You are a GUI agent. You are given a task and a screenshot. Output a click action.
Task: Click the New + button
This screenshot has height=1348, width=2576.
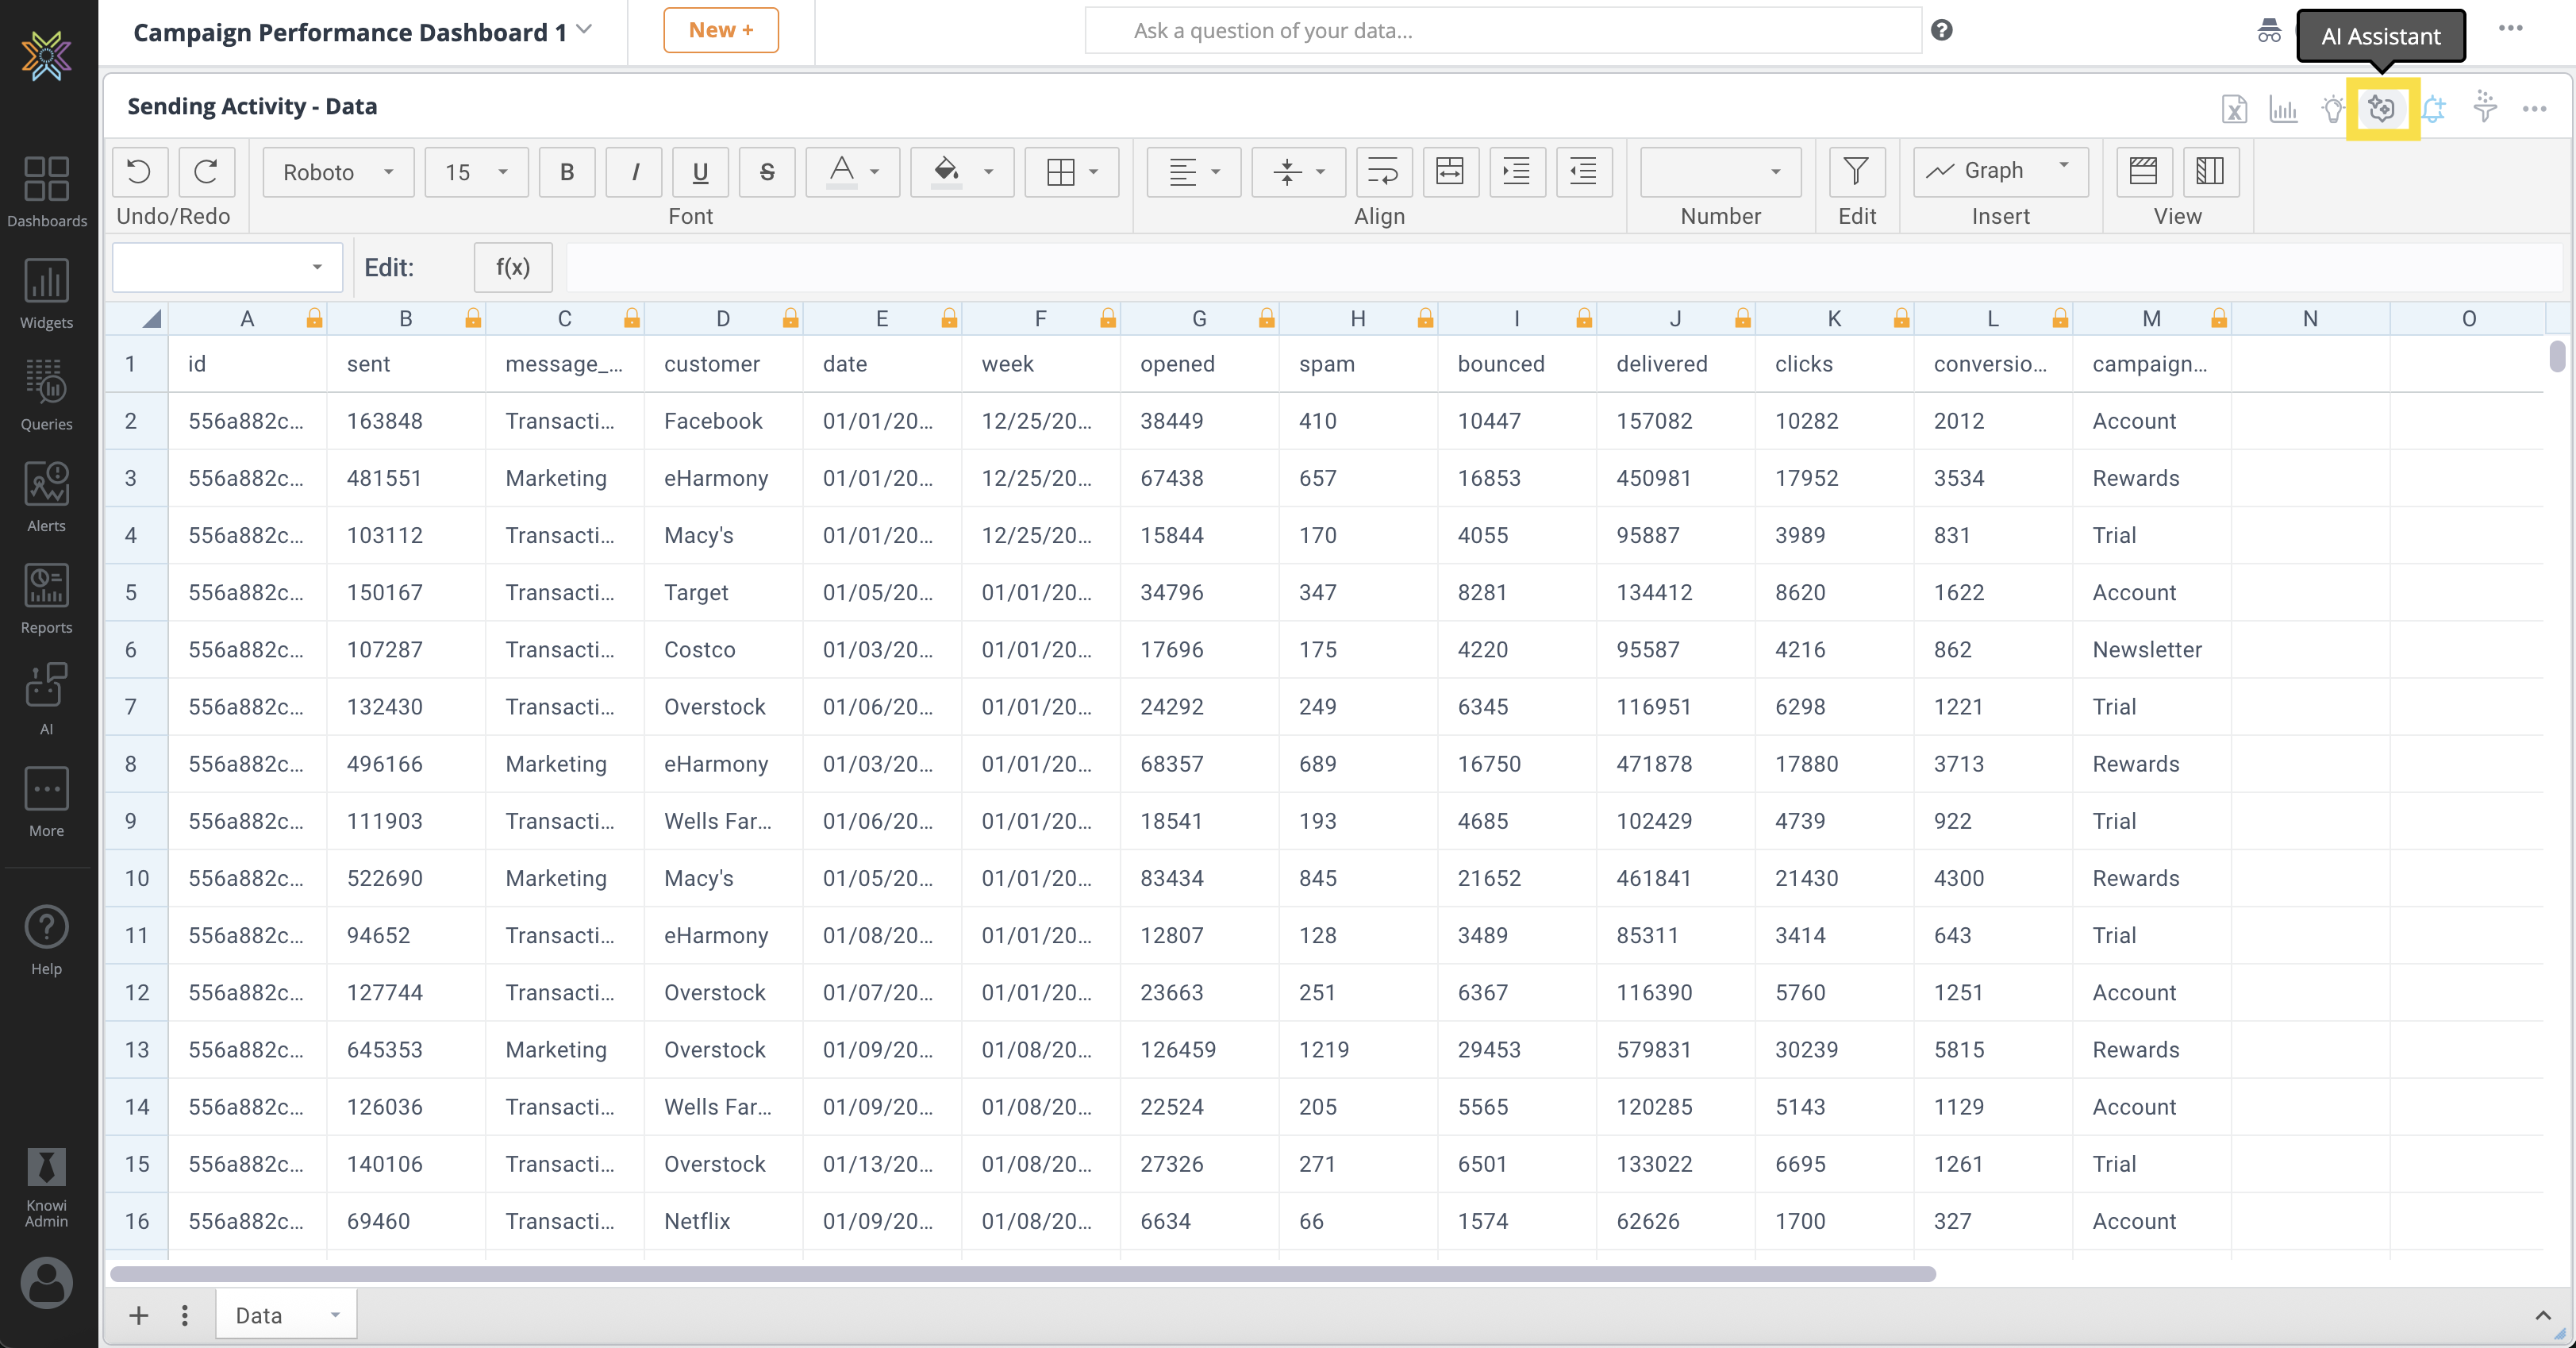click(x=720, y=30)
